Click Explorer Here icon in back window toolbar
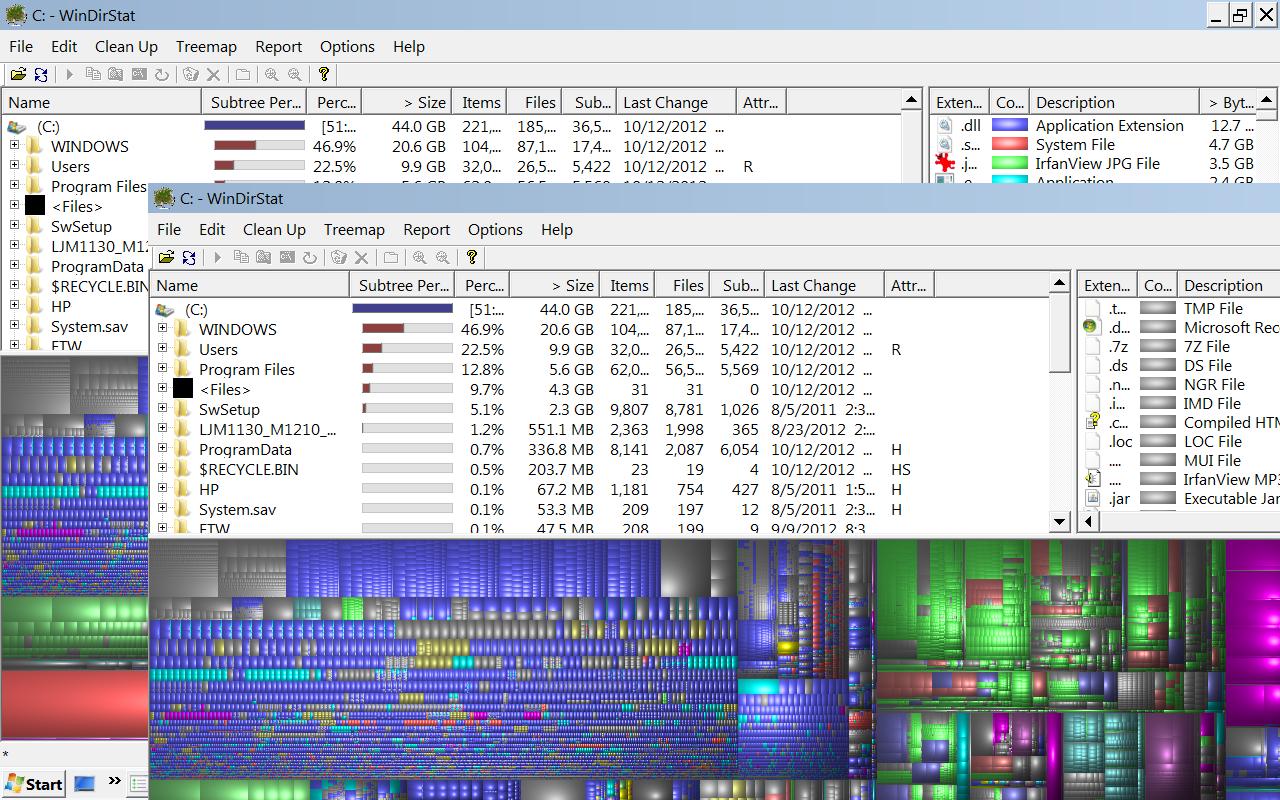Image resolution: width=1280 pixels, height=800 pixels. (x=115, y=74)
